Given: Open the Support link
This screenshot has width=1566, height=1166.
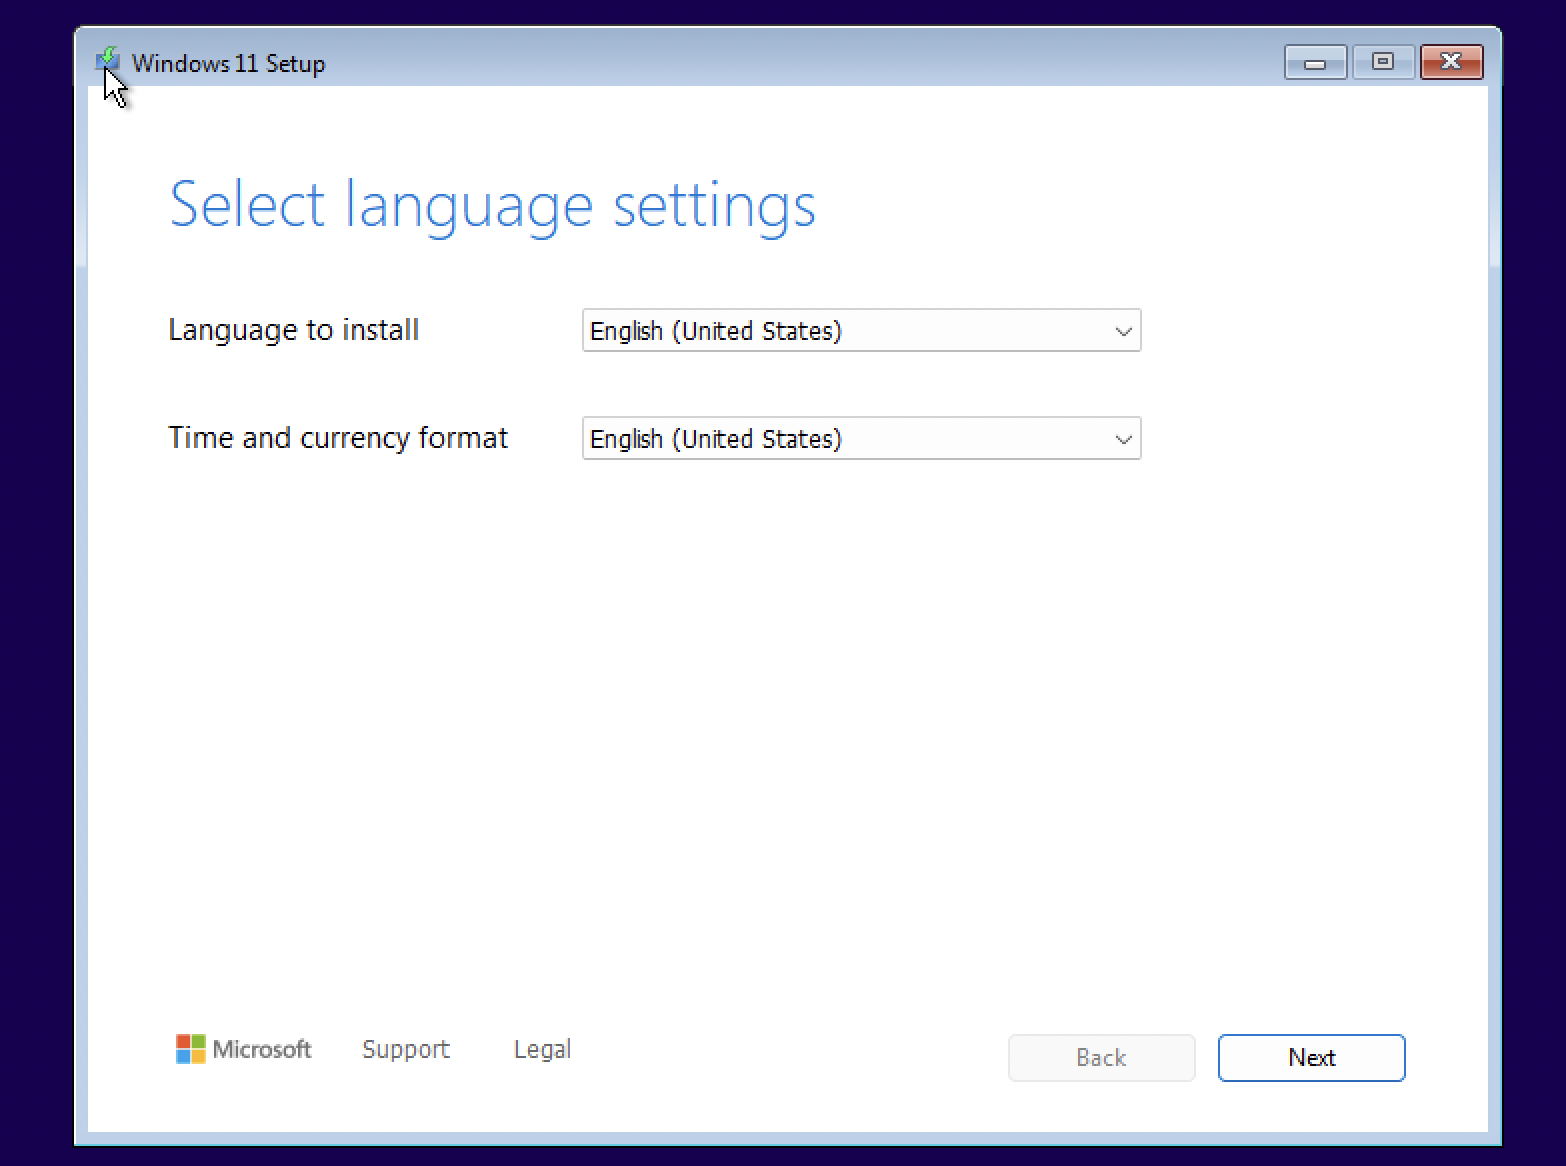Looking at the screenshot, I should (406, 1049).
